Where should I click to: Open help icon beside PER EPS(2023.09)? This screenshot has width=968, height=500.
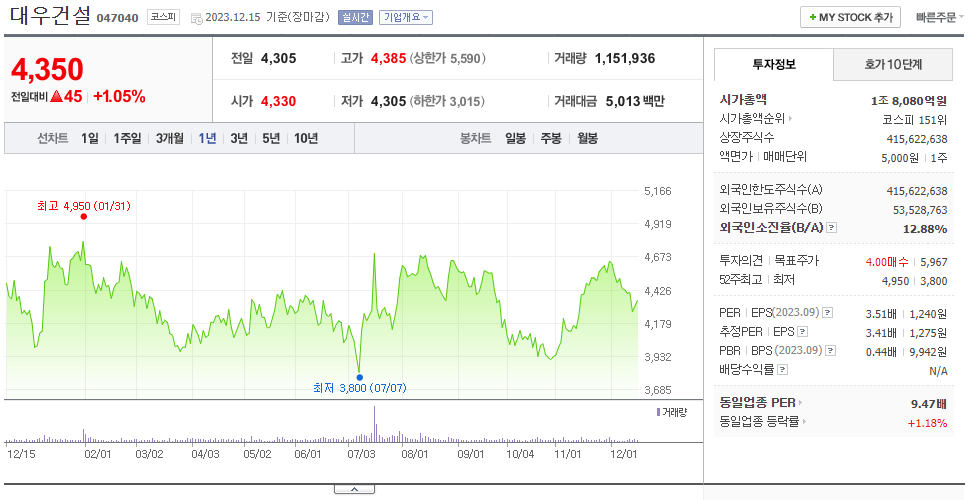828,313
